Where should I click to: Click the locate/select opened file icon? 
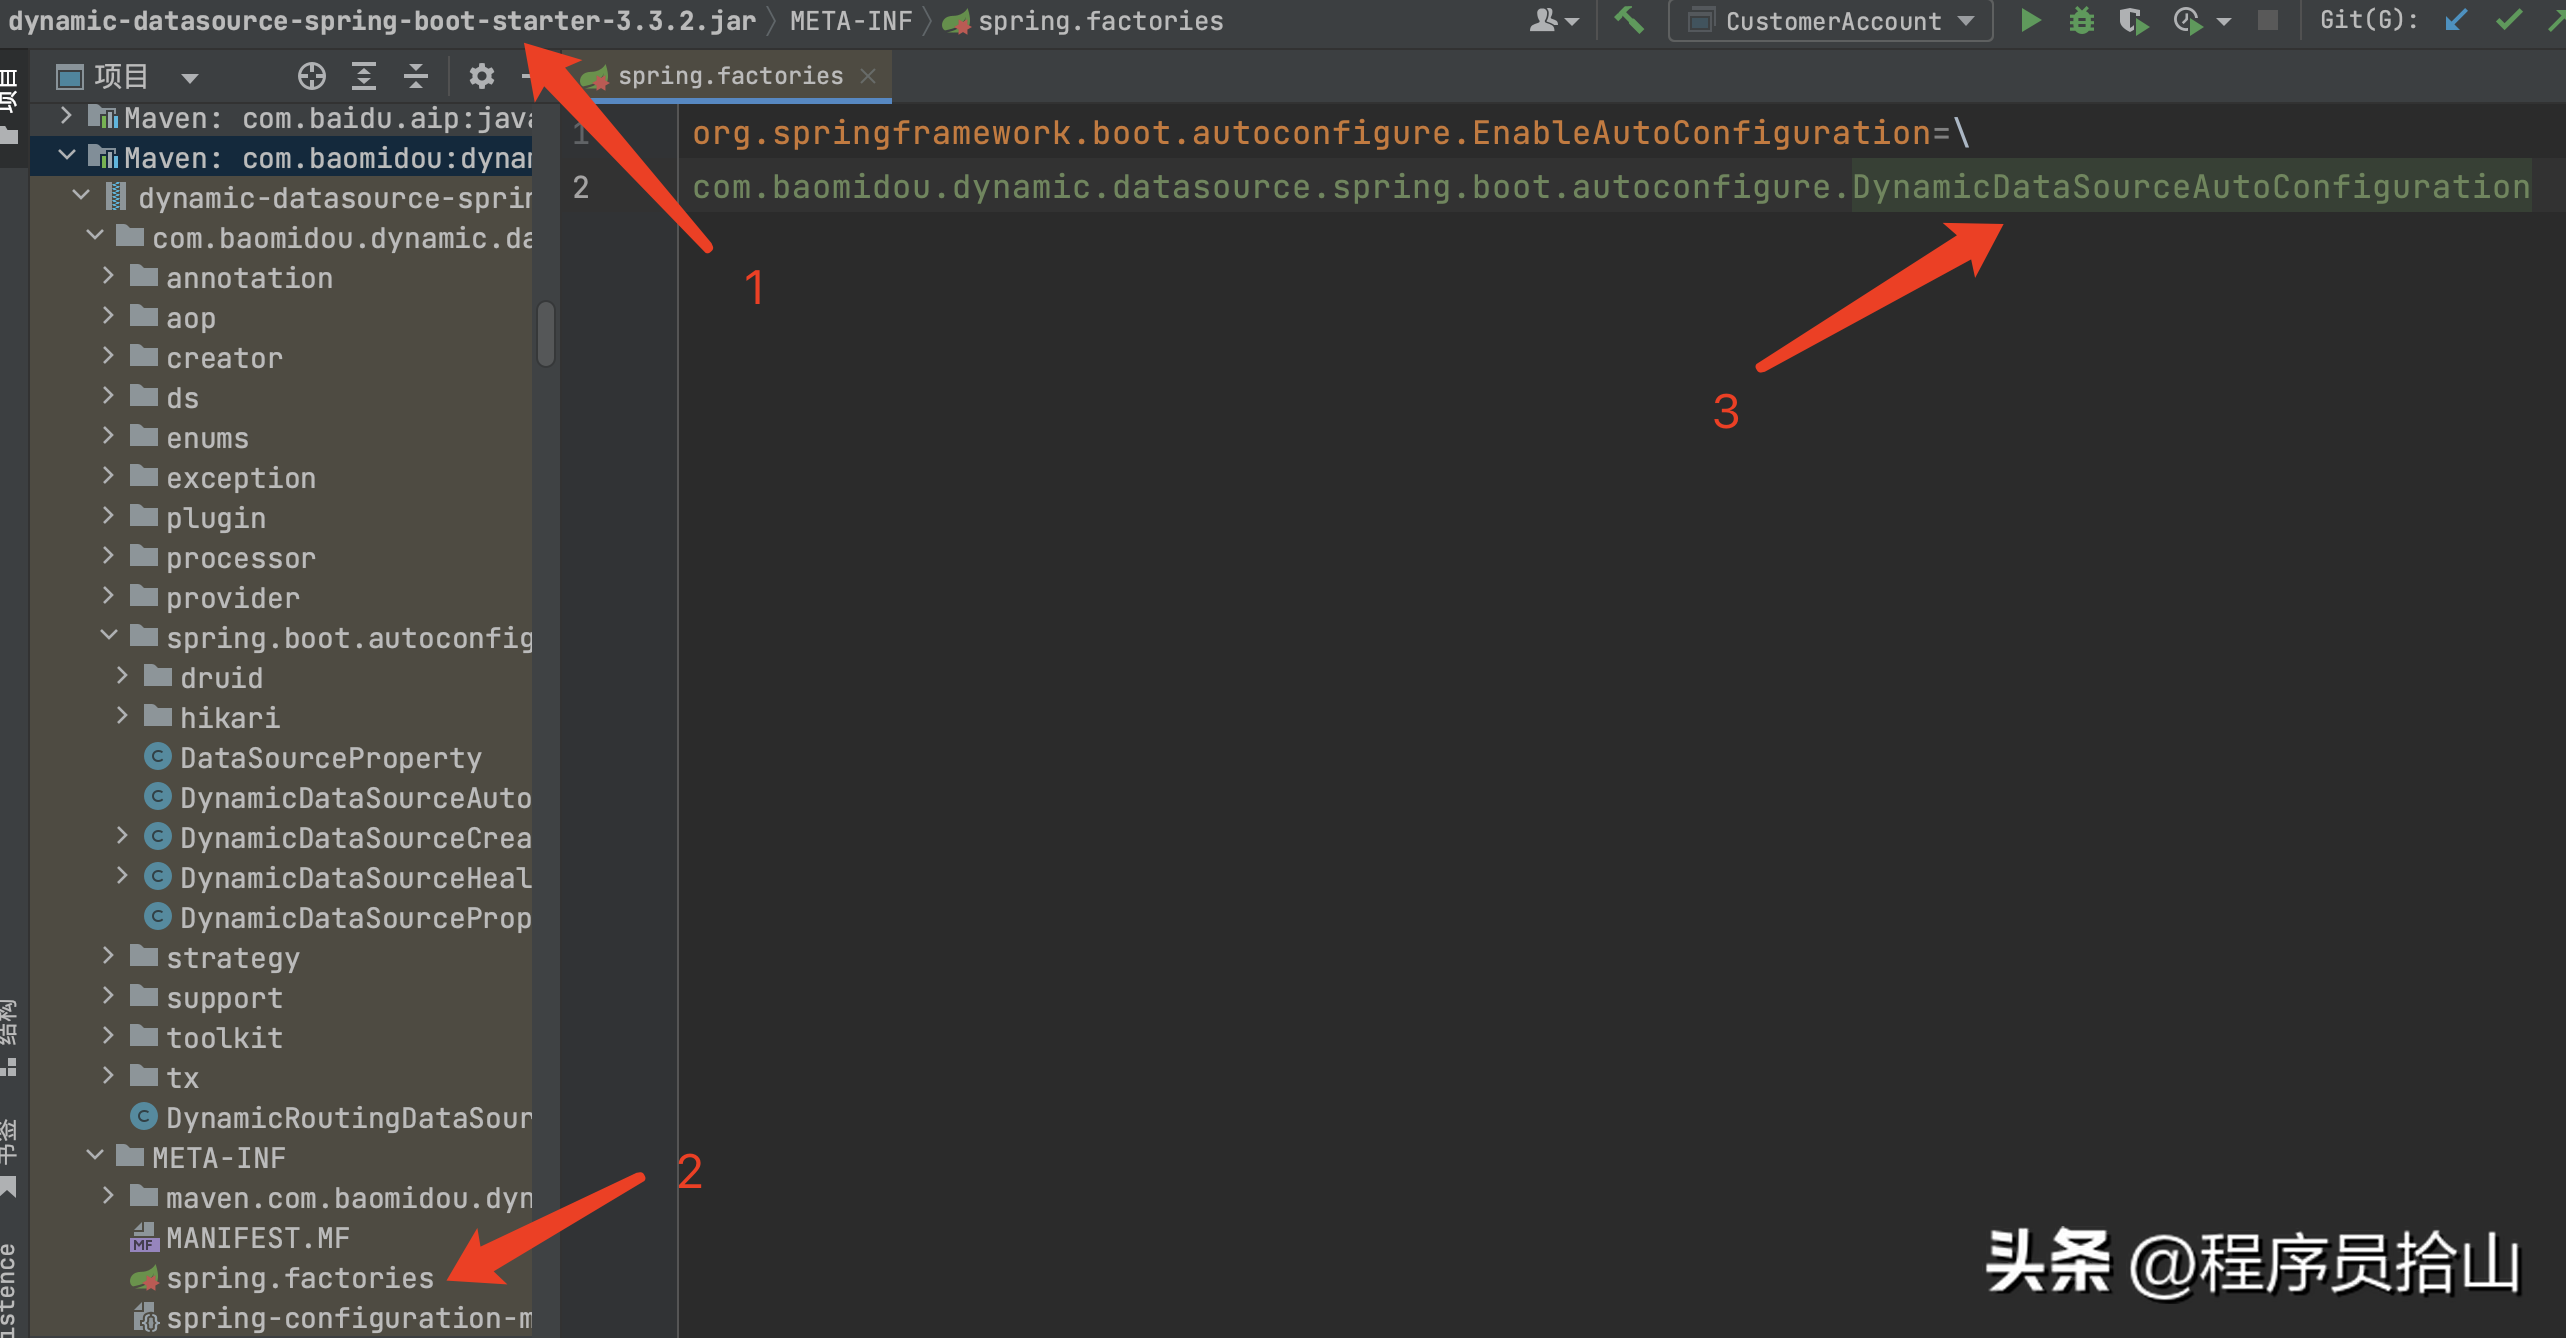coord(311,76)
